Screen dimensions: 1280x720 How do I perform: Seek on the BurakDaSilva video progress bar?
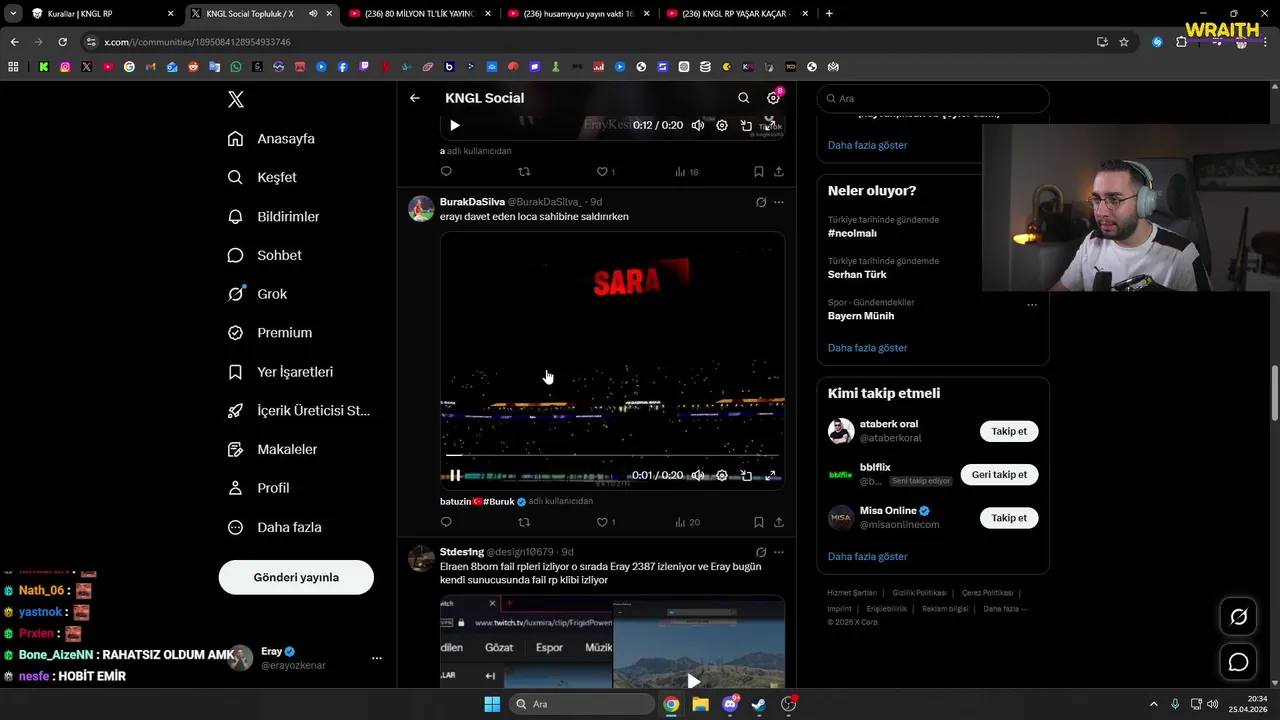(x=612, y=457)
